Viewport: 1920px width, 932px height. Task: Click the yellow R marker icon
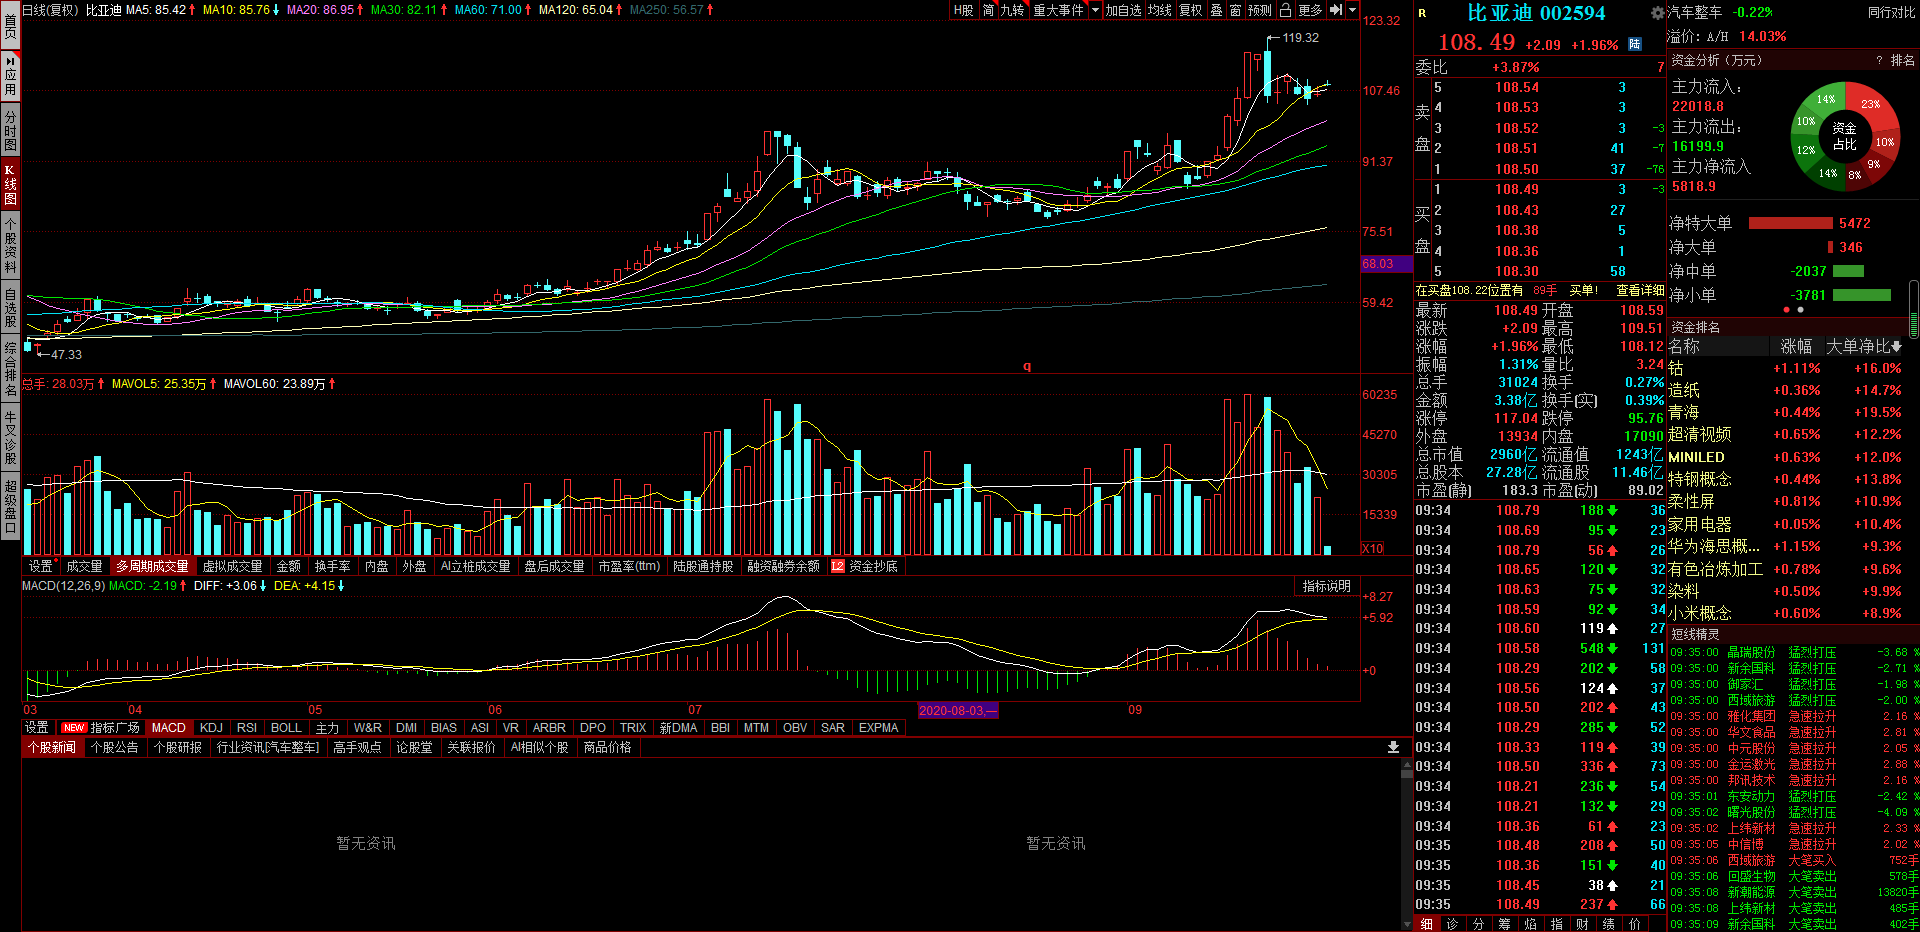(x=1422, y=13)
